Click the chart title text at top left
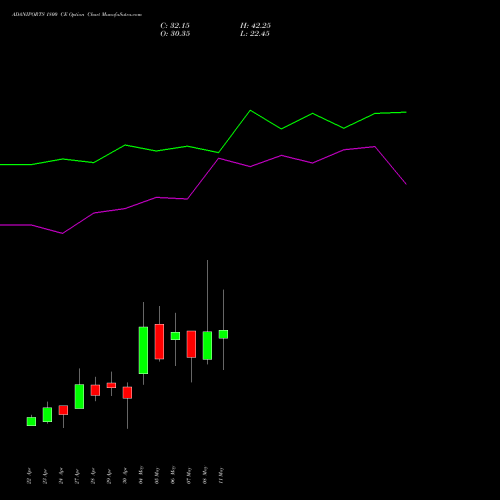 (77, 15)
